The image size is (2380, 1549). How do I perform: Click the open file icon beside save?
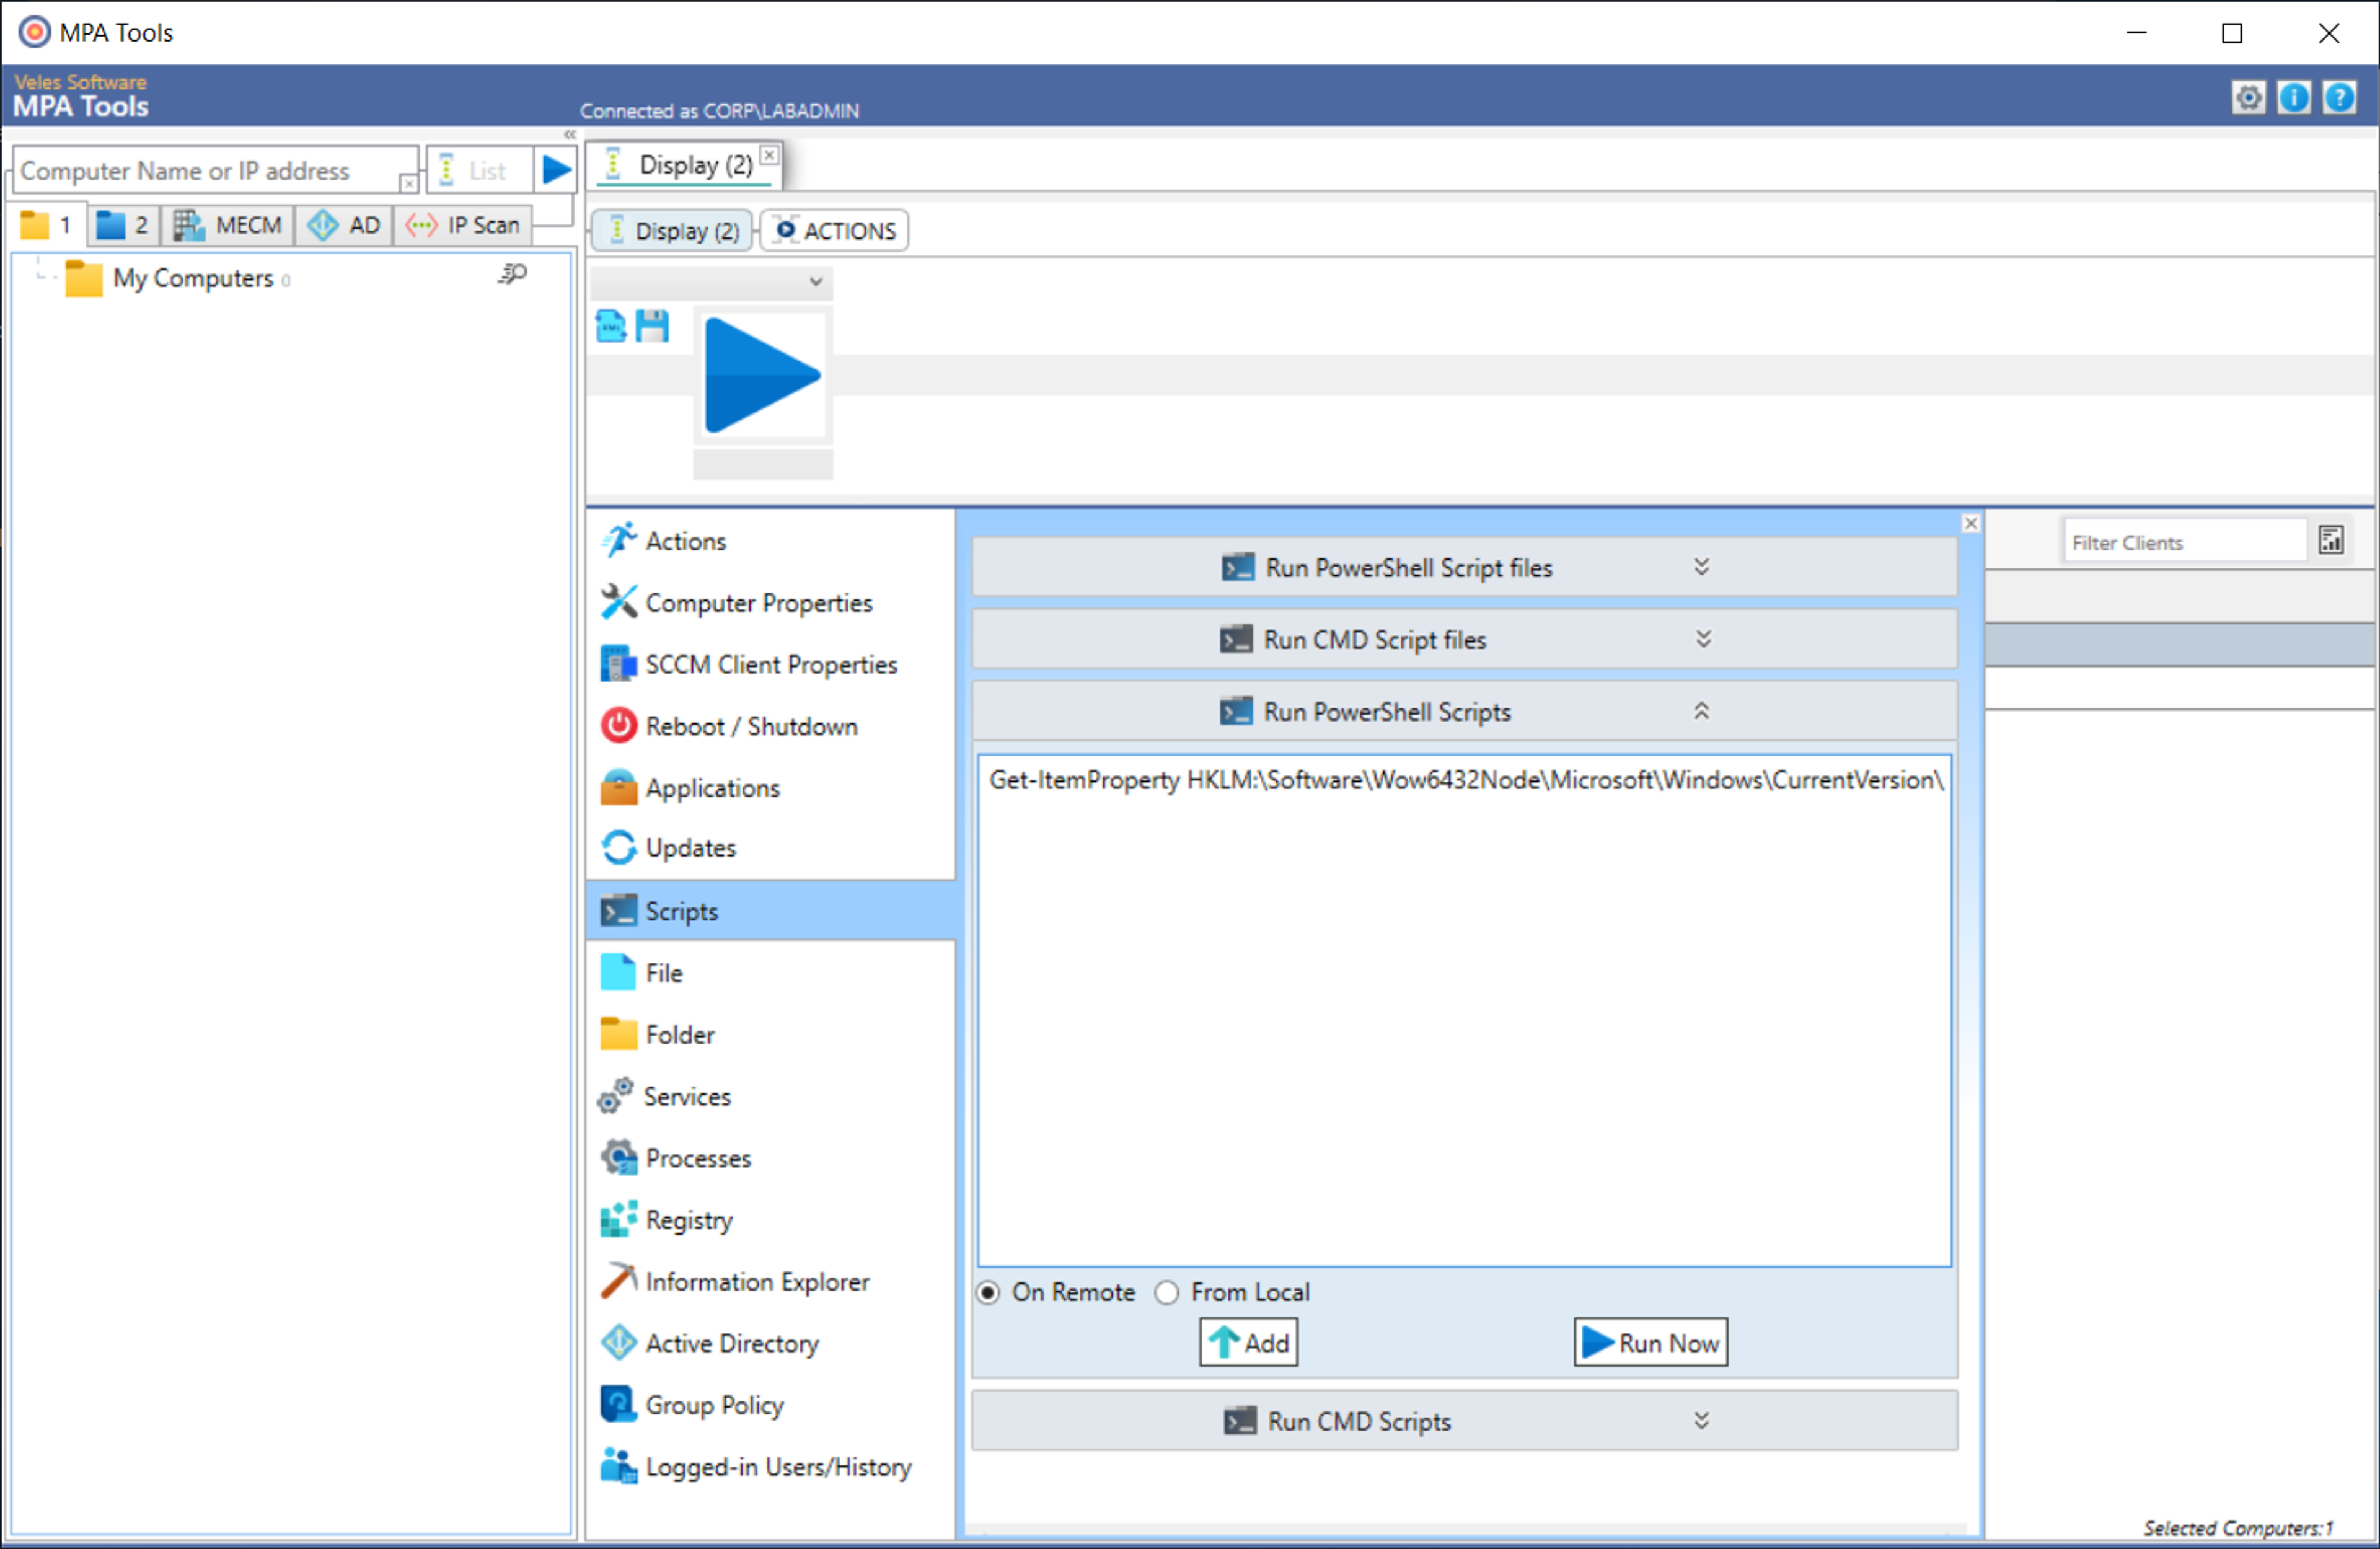click(x=611, y=326)
